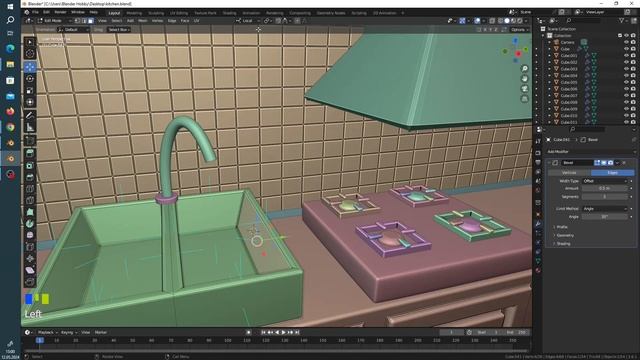Hide Cube.005 with its eye icon
The height and width of the screenshot is (360, 640).
[626, 82]
